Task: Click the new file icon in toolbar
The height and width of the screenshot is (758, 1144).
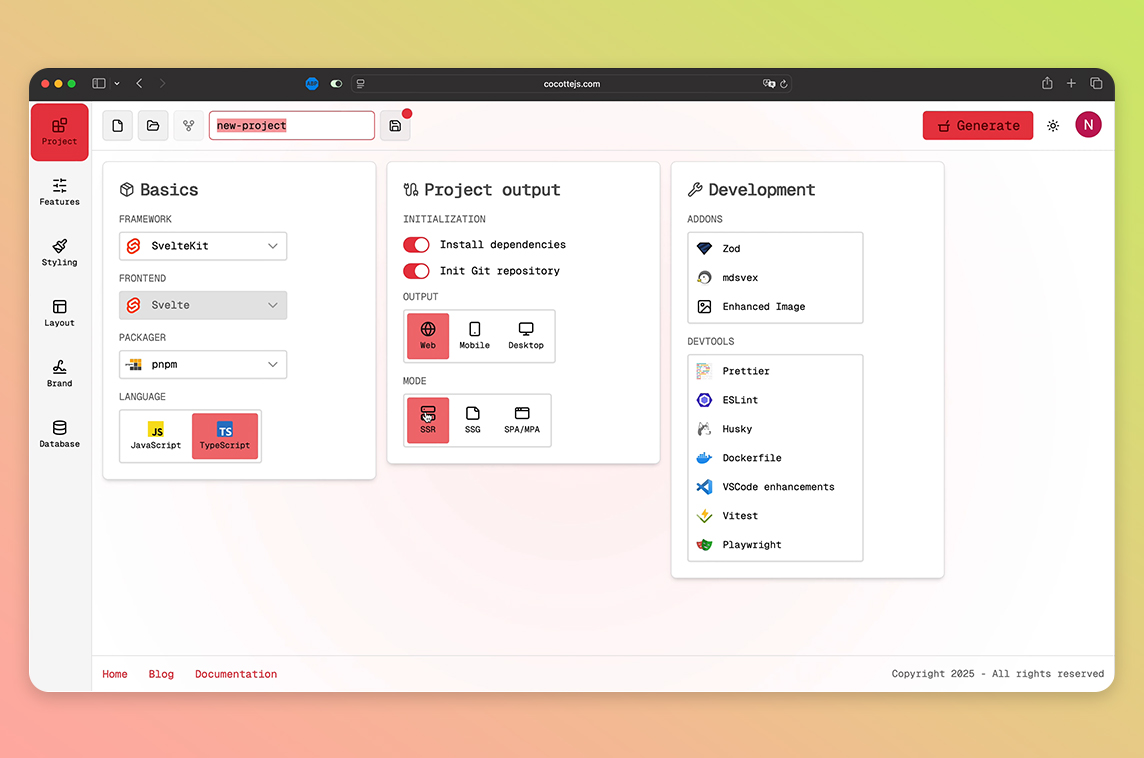Action: (118, 126)
